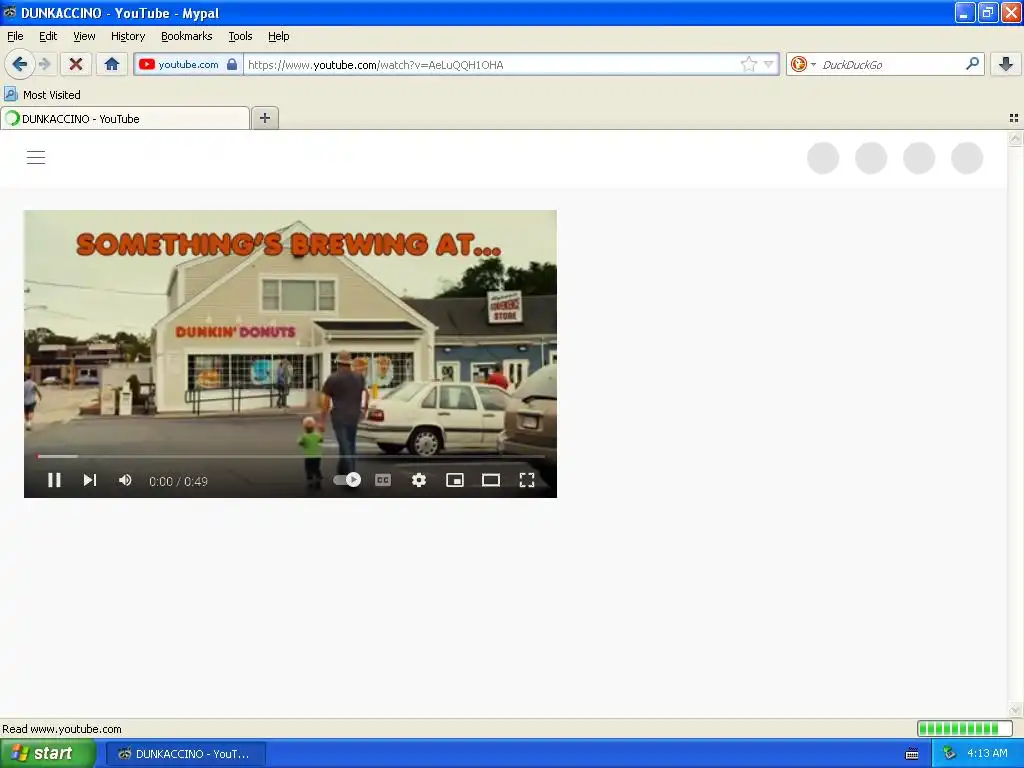This screenshot has width=1024, height=768.
Task: Open the downloads panel
Action: pyautogui.click(x=1006, y=64)
